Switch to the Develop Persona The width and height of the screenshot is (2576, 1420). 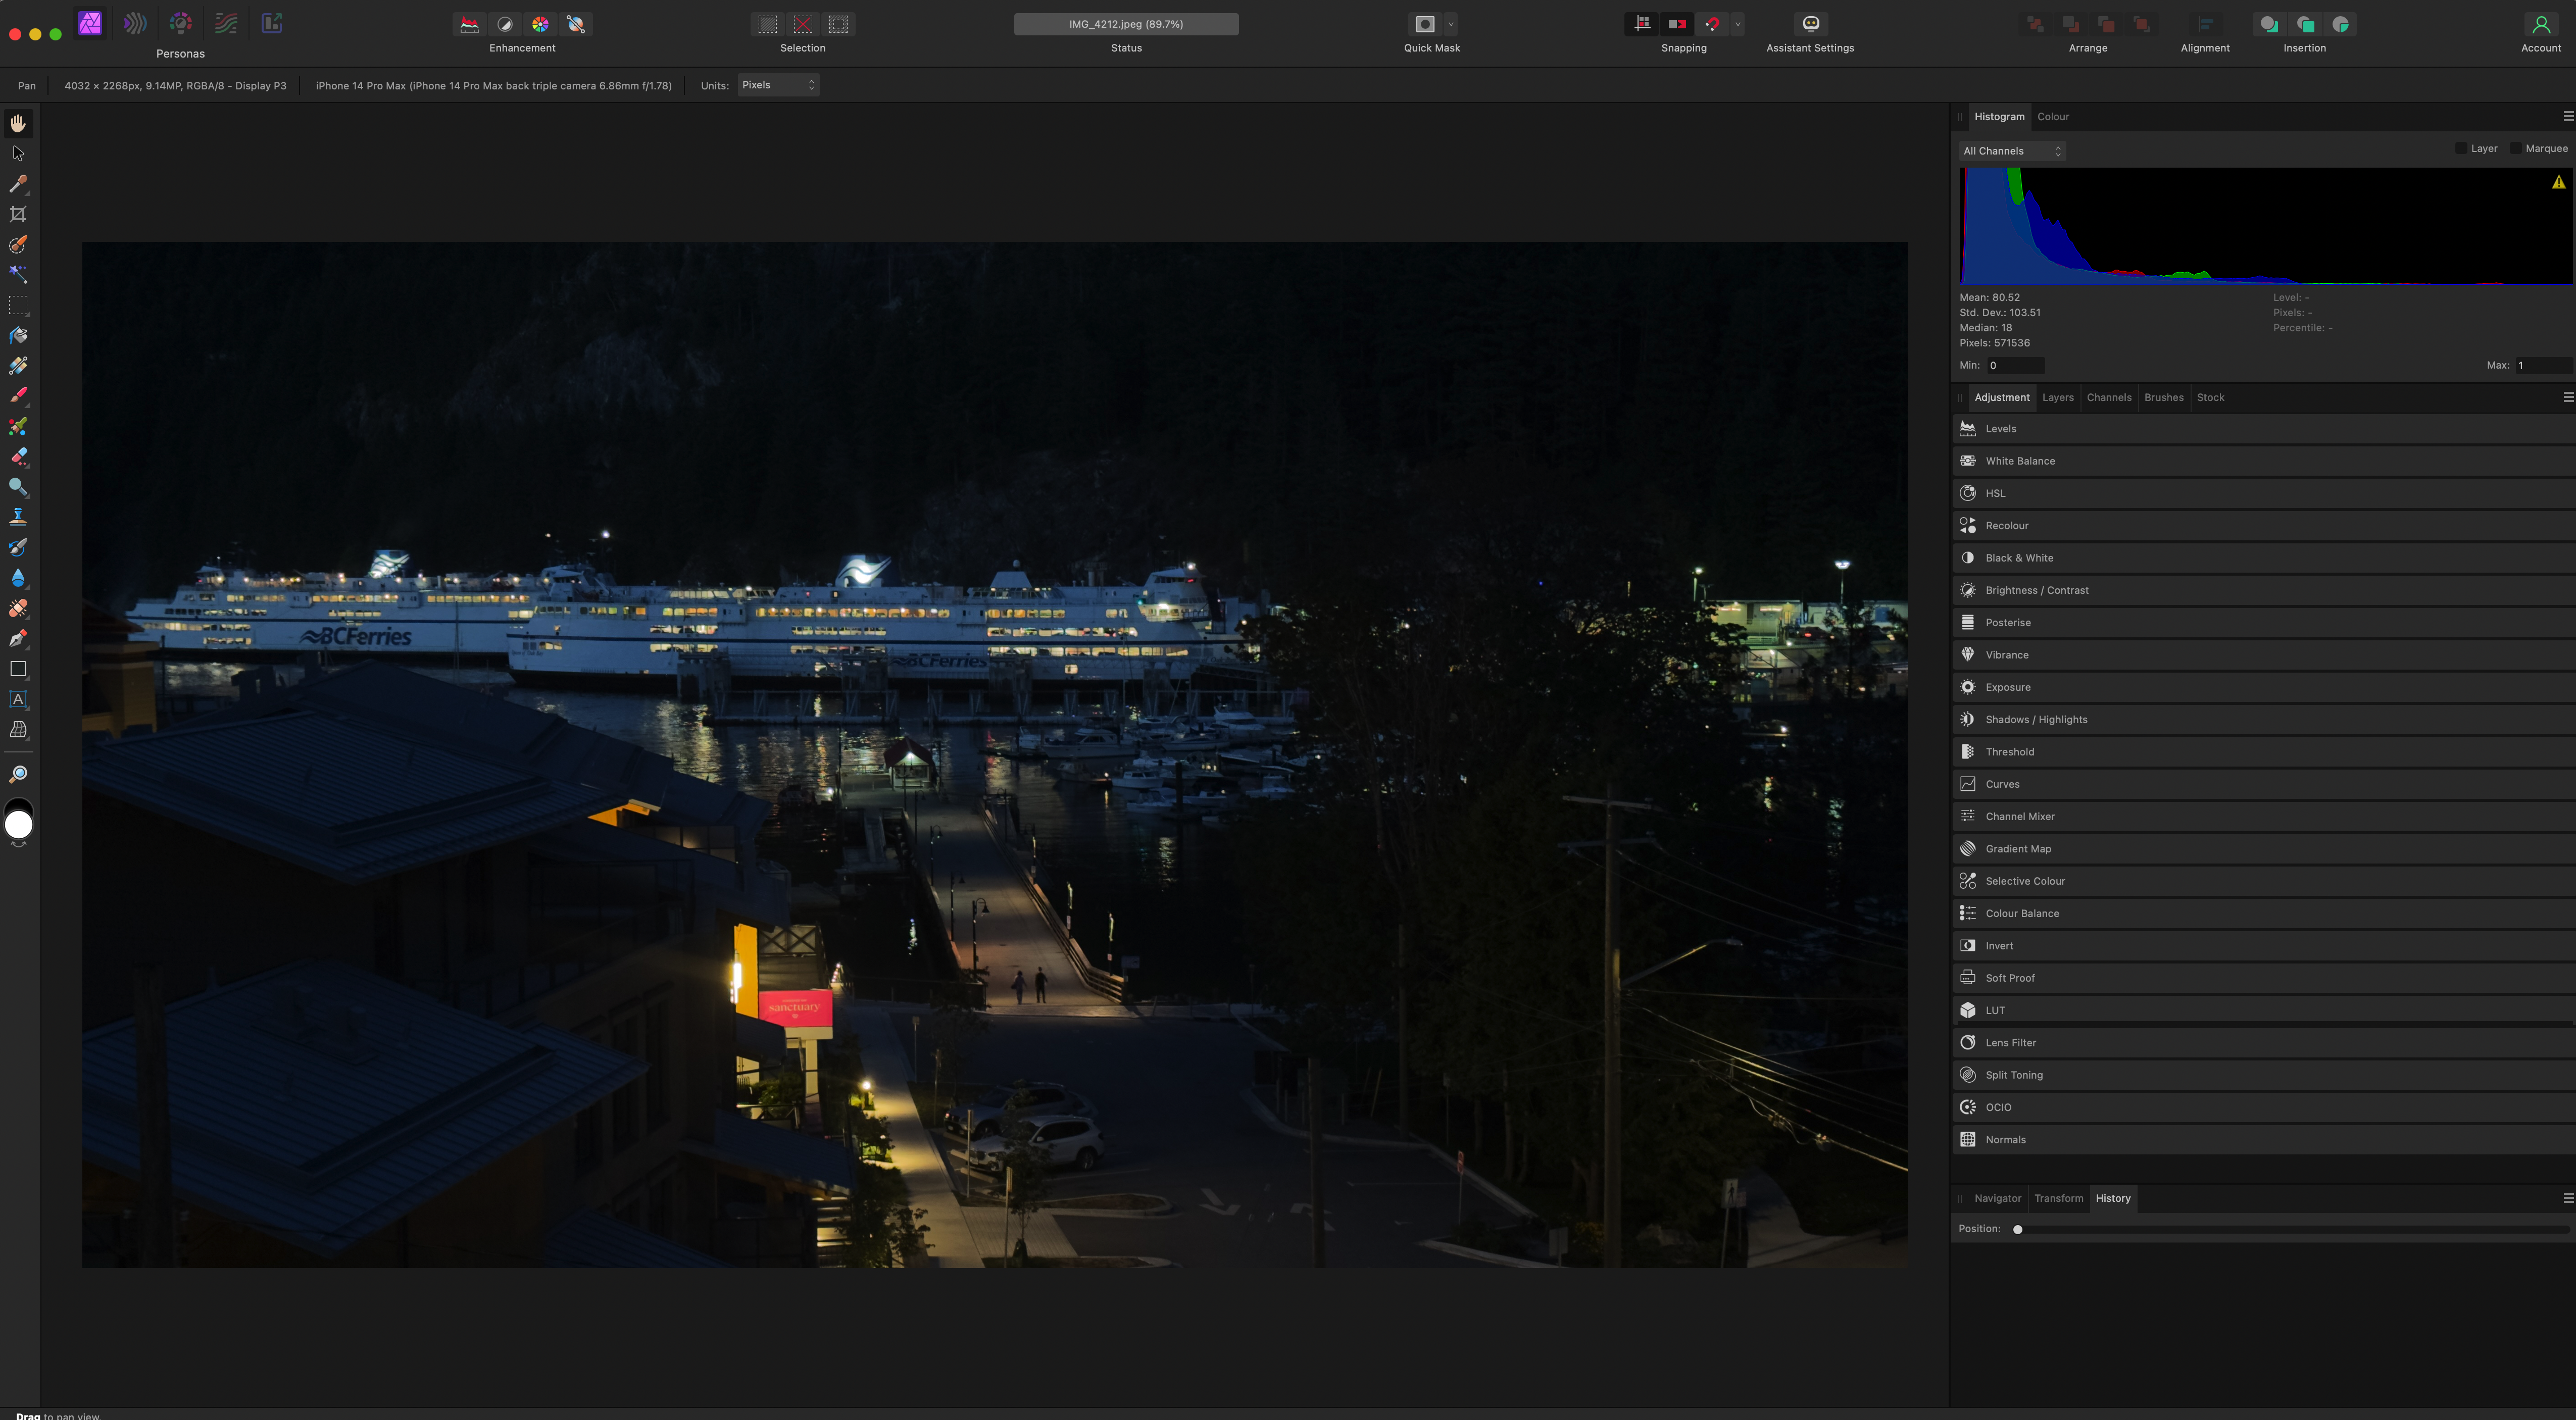(181, 23)
